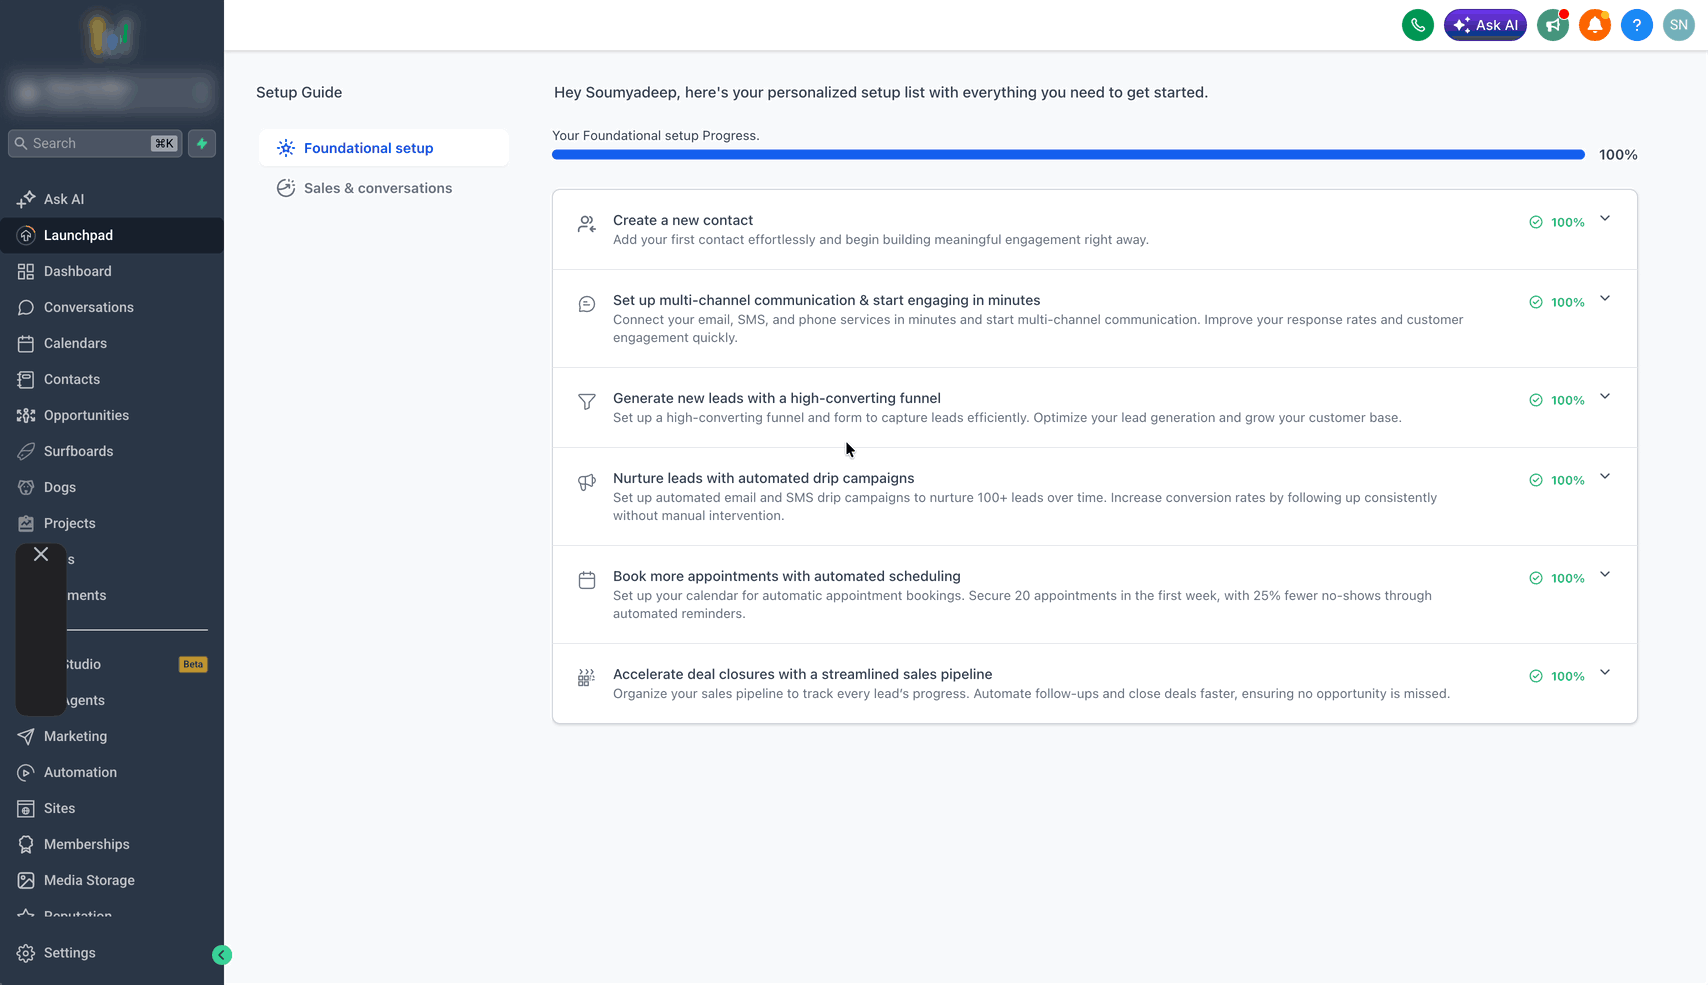Select Launchpad in the sidebar
The width and height of the screenshot is (1708, 985).
[x=112, y=235]
